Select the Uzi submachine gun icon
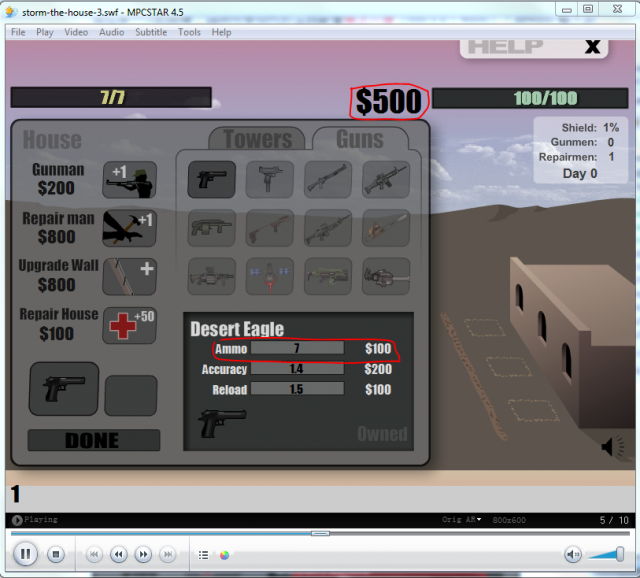 [x=269, y=180]
